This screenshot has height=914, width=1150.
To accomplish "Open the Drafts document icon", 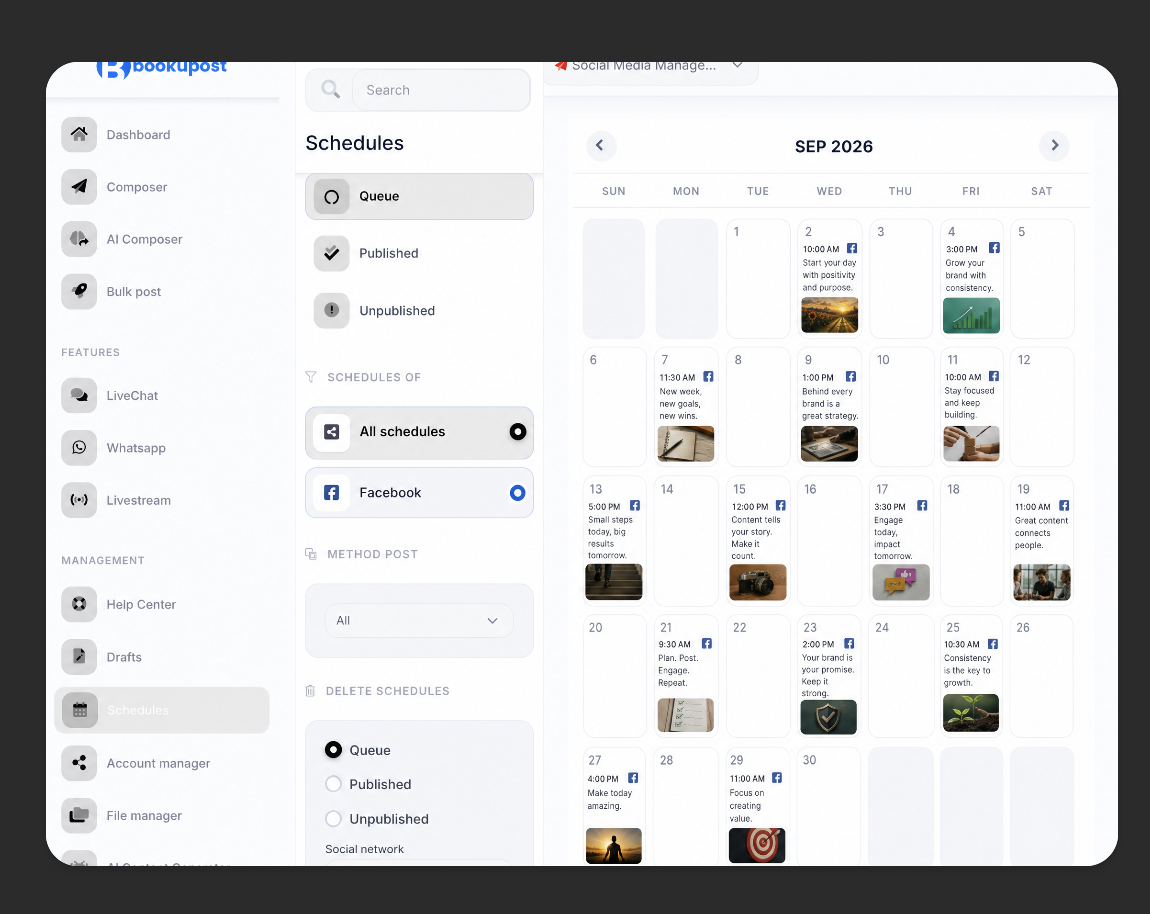I will pyautogui.click(x=79, y=657).
